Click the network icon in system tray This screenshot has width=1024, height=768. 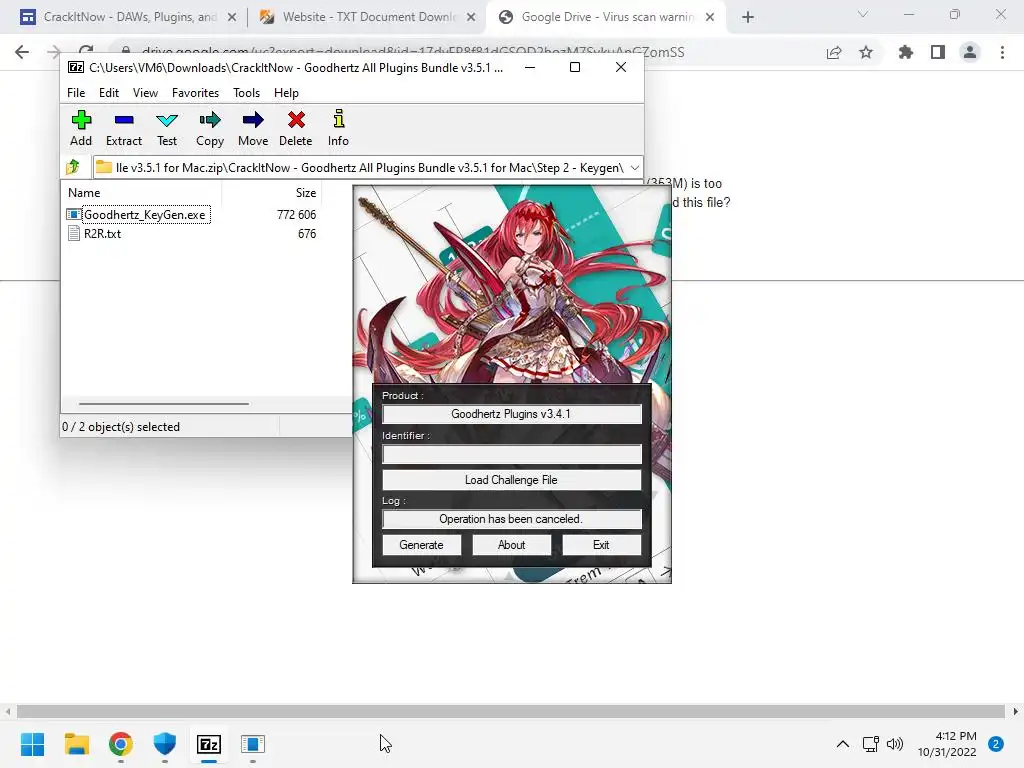point(871,744)
